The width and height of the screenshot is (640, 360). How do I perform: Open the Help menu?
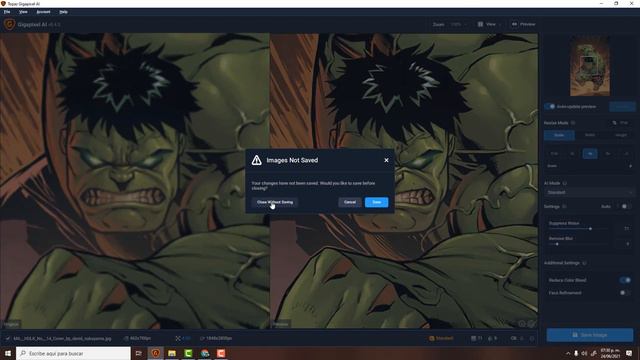(x=63, y=12)
